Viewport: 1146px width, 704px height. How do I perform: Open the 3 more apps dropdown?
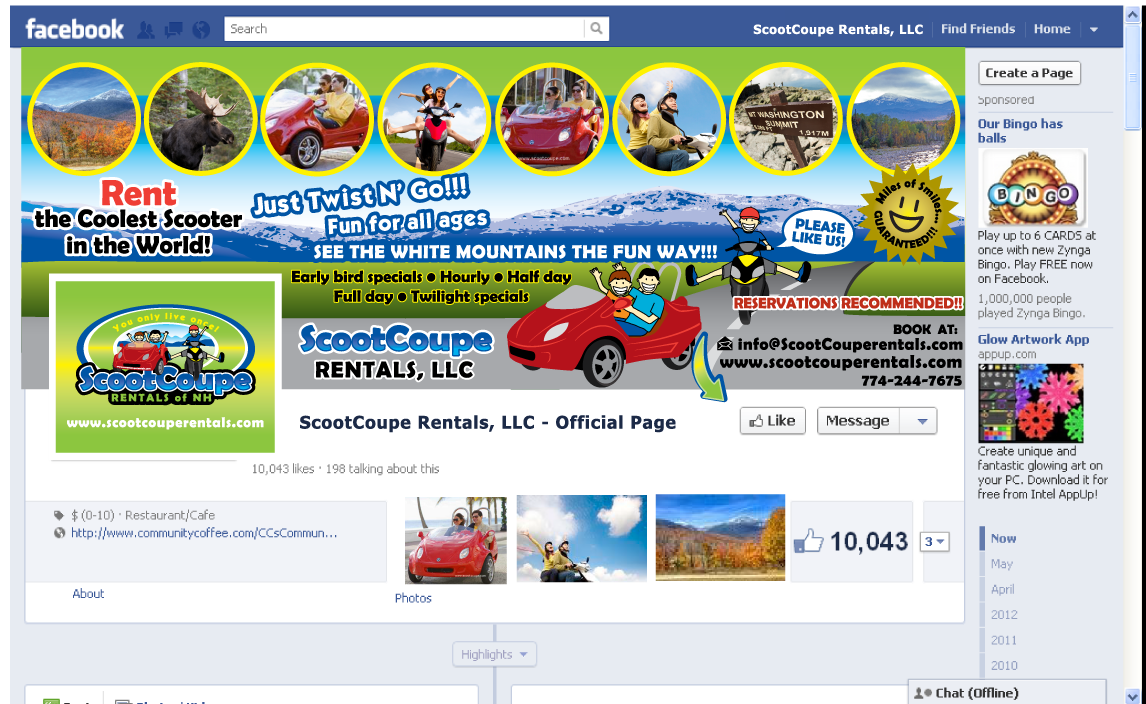pos(934,541)
